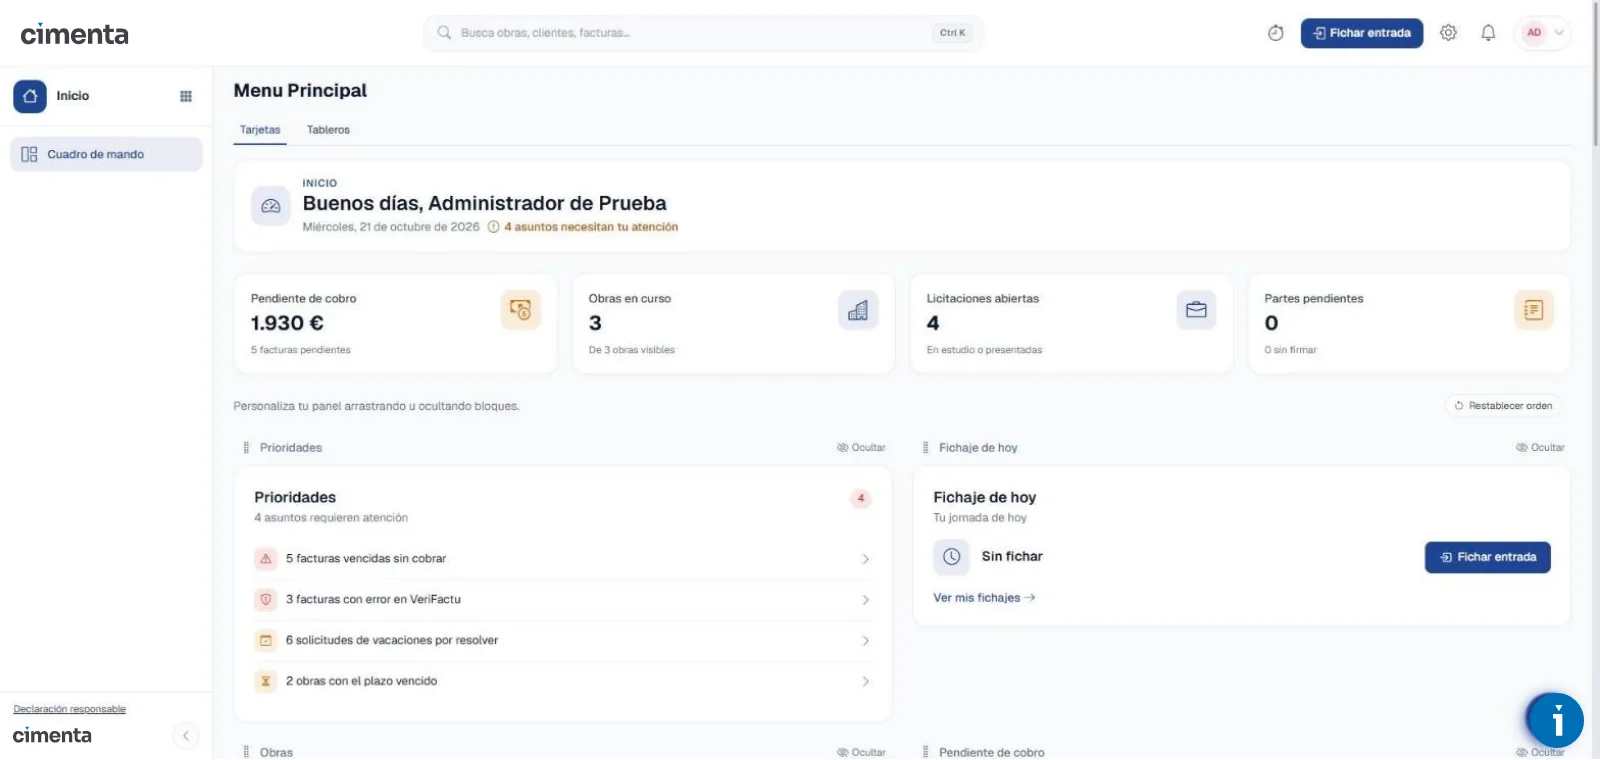Open settings gear icon
Viewport: 1600px width, 760px height.
click(x=1448, y=33)
